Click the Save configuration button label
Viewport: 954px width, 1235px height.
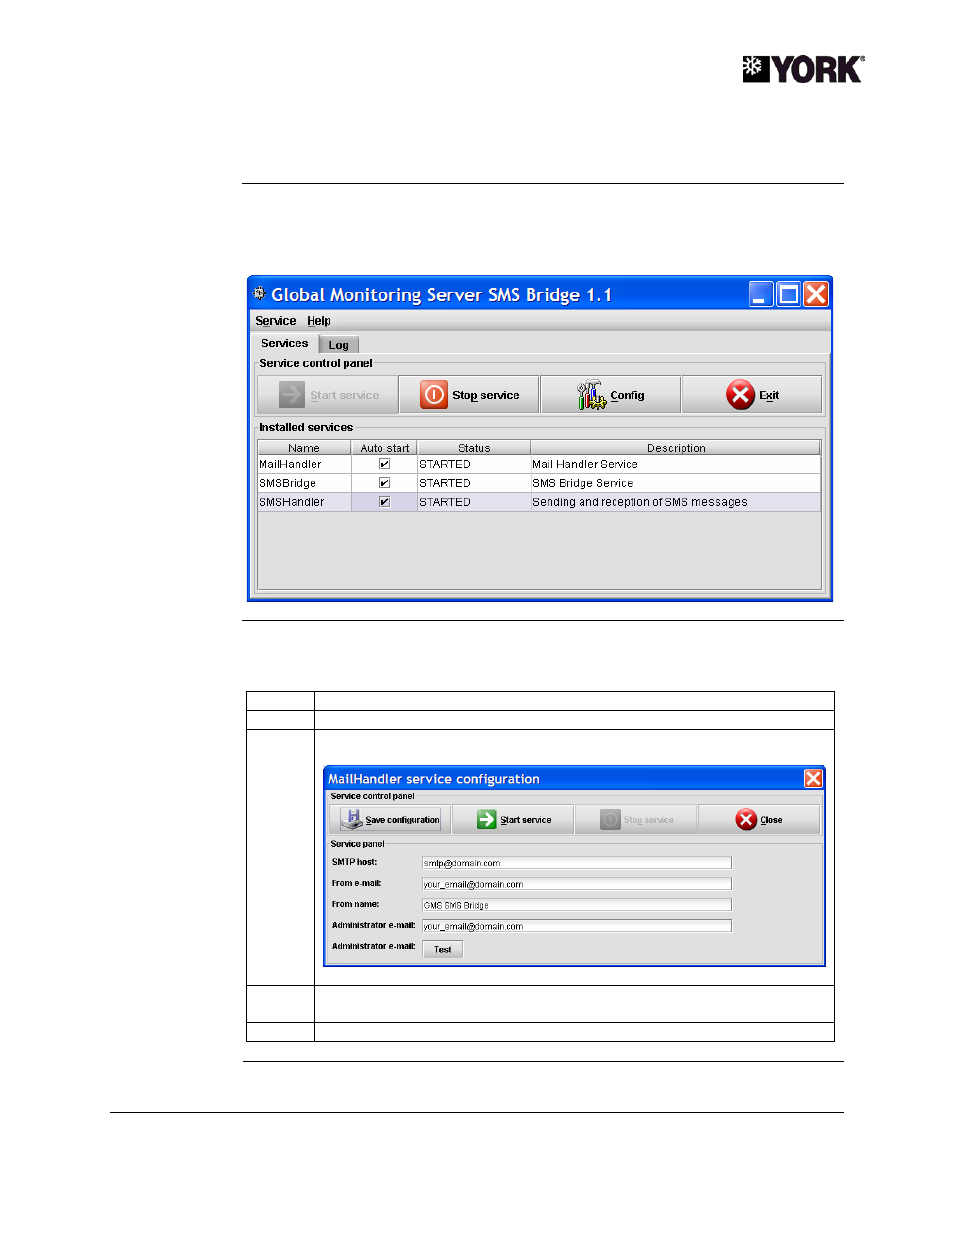[402, 820]
